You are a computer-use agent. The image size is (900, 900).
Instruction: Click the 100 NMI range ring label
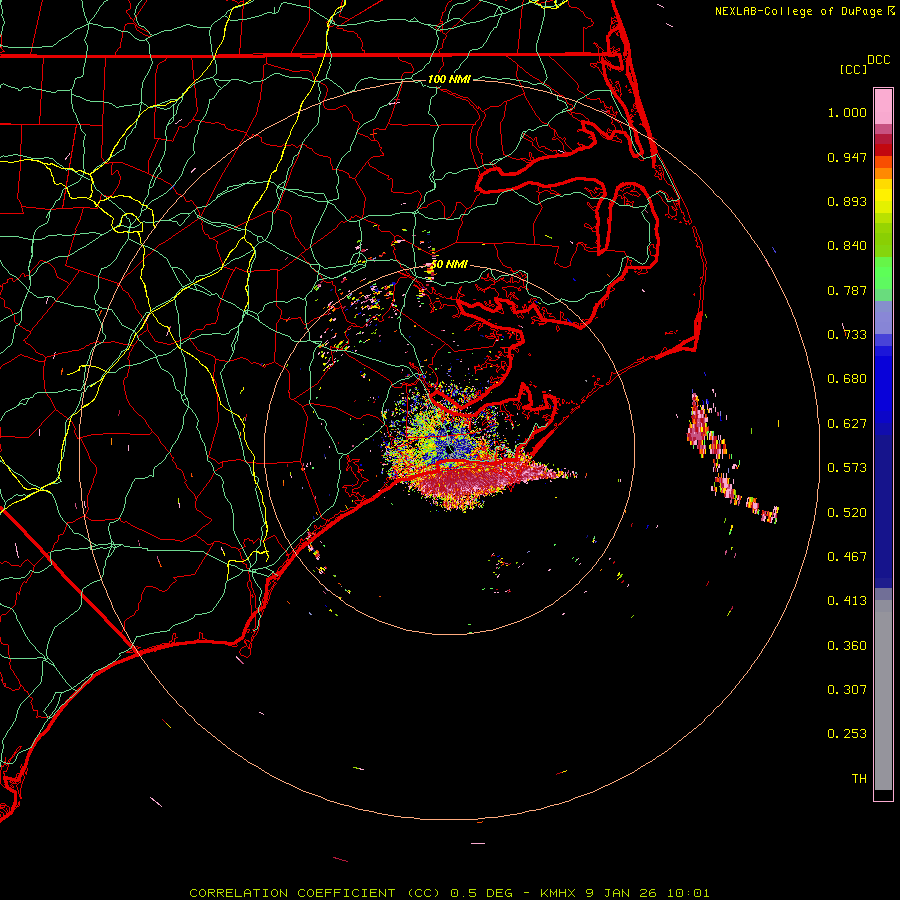tap(449, 79)
